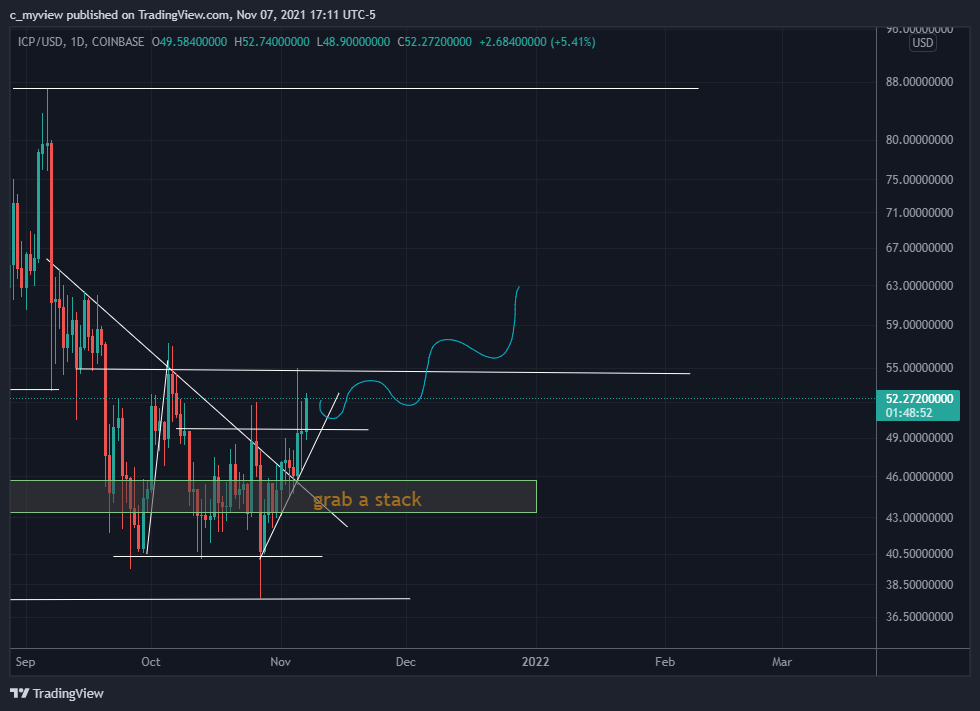Click the Dec label on time axis
980x711 pixels.
click(x=406, y=662)
